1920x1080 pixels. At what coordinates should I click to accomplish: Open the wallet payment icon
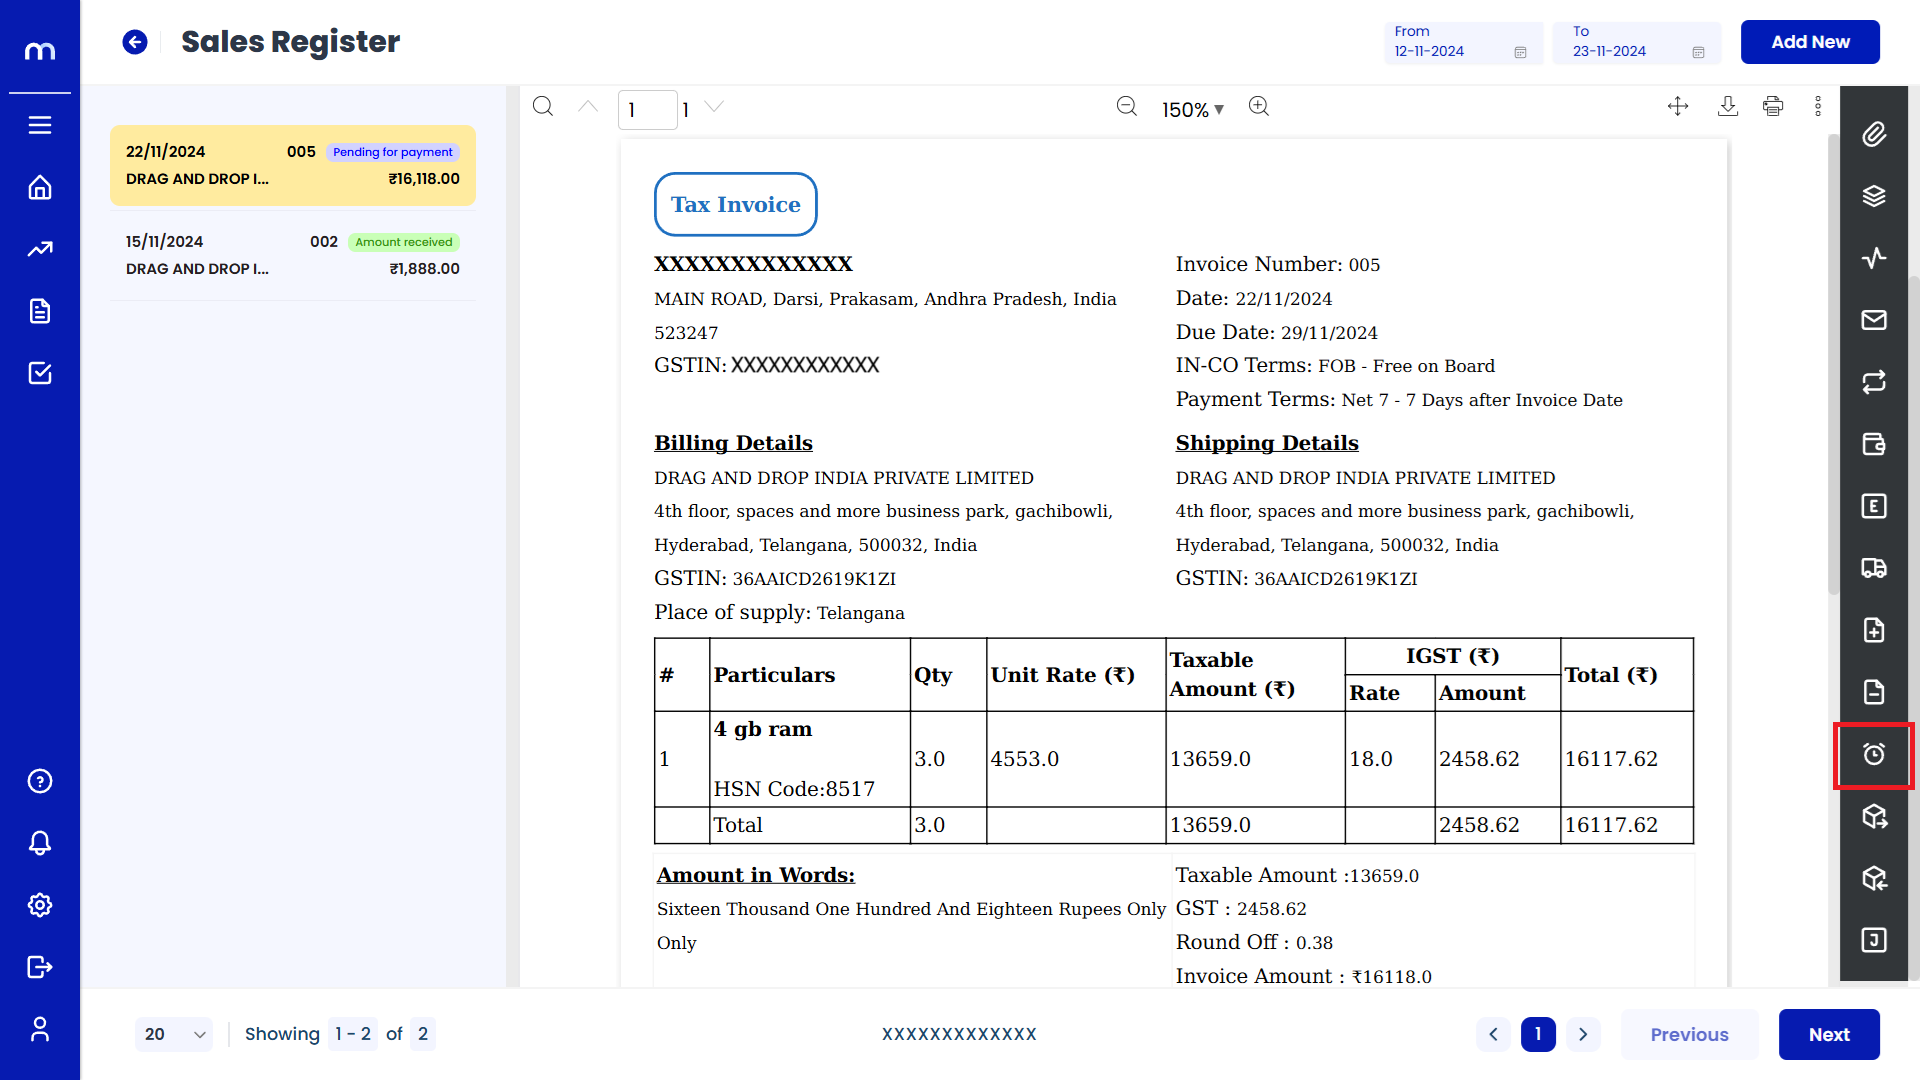click(1874, 444)
